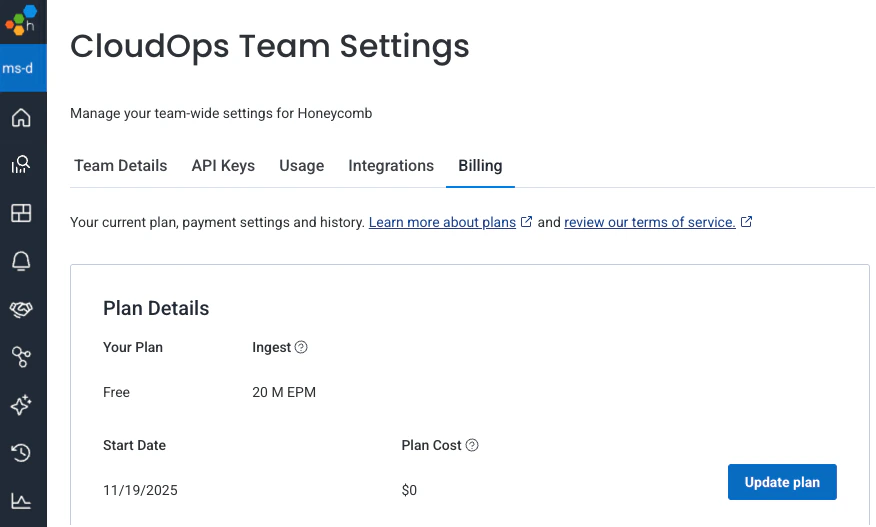Screen dimensions: 876x527
Task: Open the Query search sidebar icon
Action: tap(21, 164)
